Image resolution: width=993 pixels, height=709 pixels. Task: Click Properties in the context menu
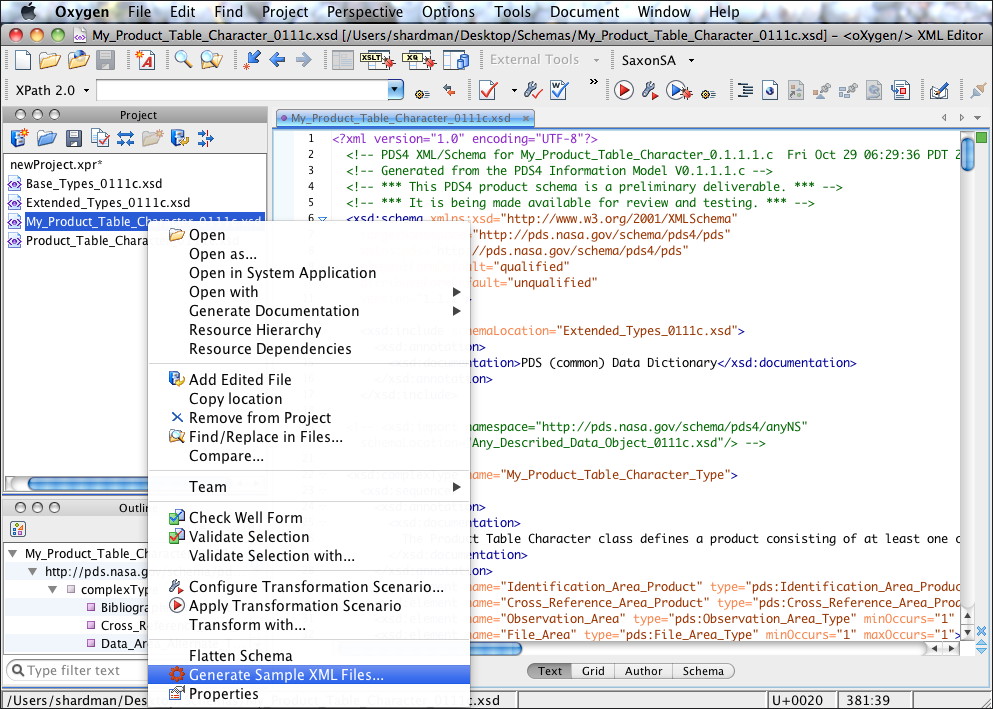pyautogui.click(x=309, y=694)
